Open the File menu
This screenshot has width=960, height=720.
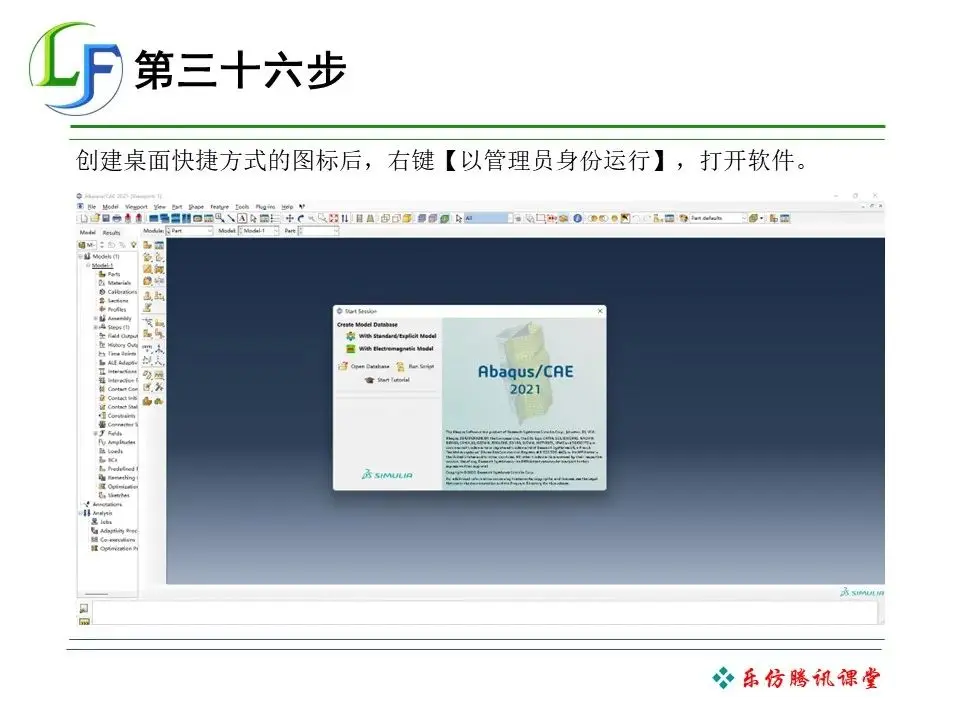pyautogui.click(x=91, y=207)
